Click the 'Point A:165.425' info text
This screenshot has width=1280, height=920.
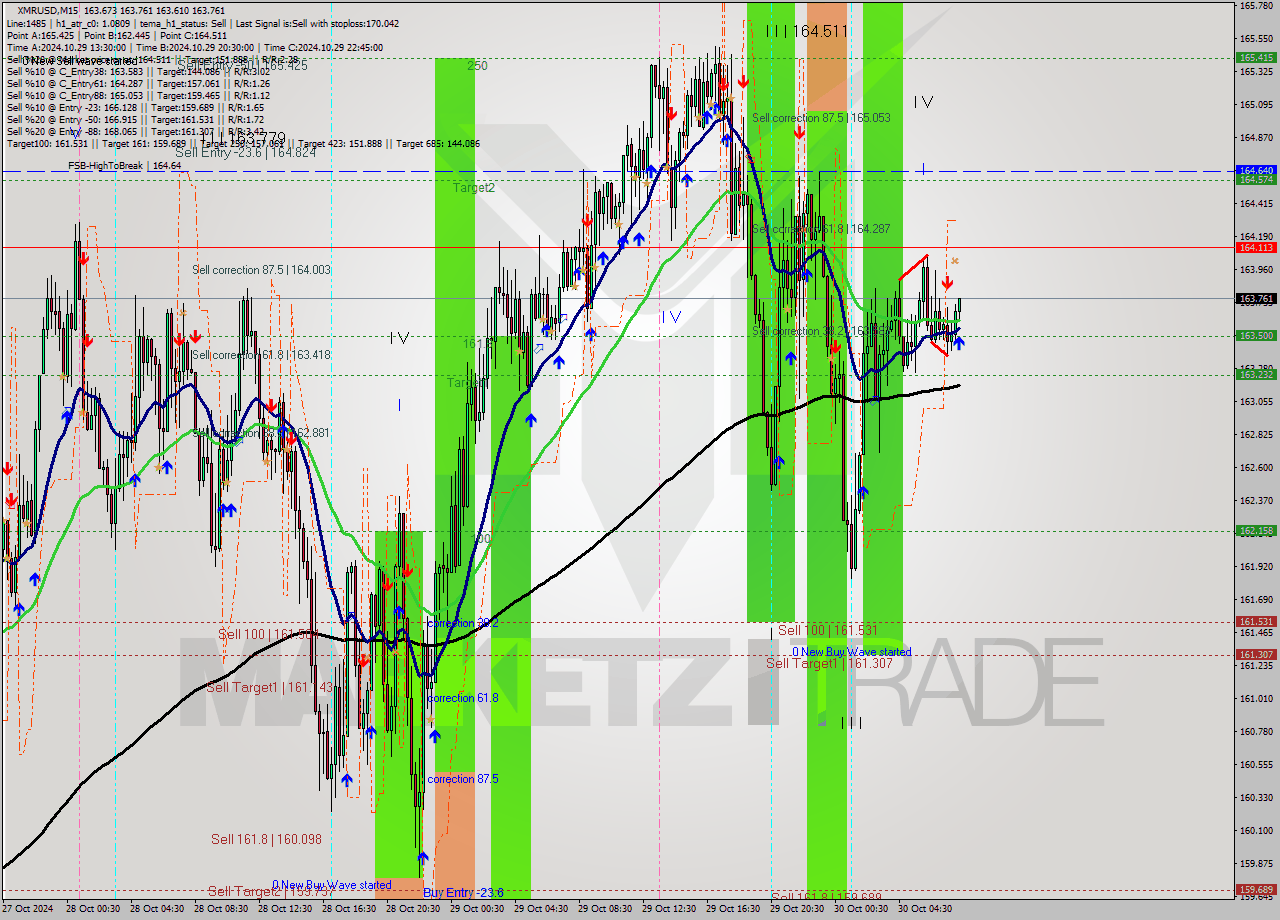(39, 35)
